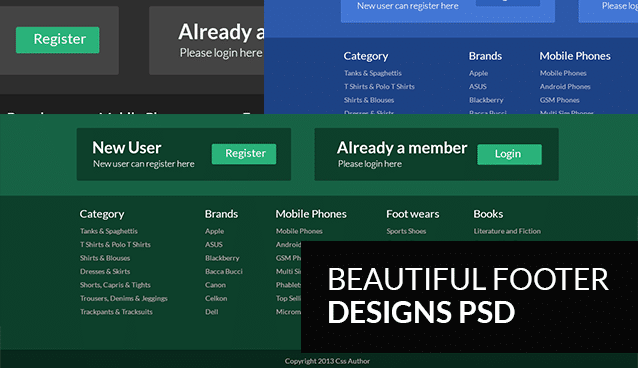The width and height of the screenshot is (638, 368).
Task: Open Shirts & Blouses link in green footer
Action: tap(105, 258)
